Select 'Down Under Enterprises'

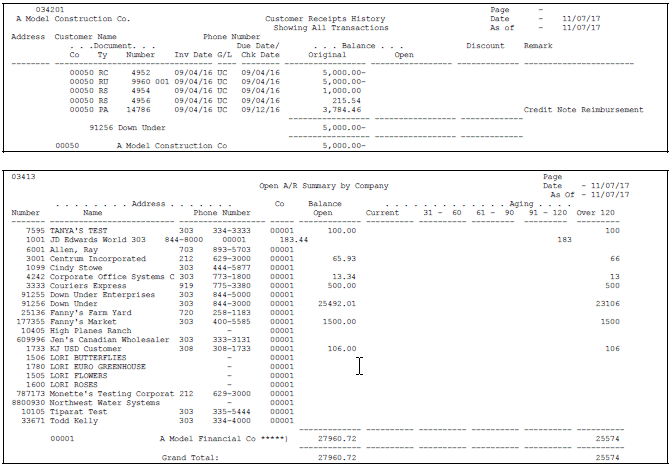[102, 295]
